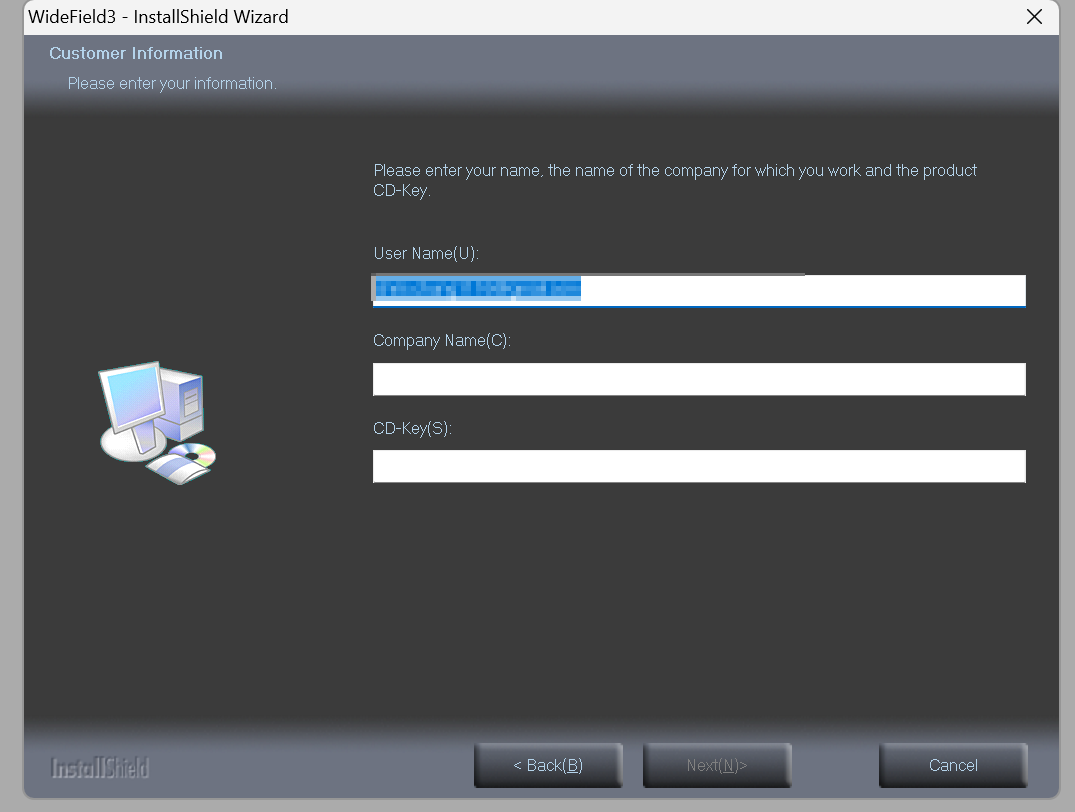Click the User Name(U) label
Image resolution: width=1075 pixels, height=812 pixels.
(426, 254)
